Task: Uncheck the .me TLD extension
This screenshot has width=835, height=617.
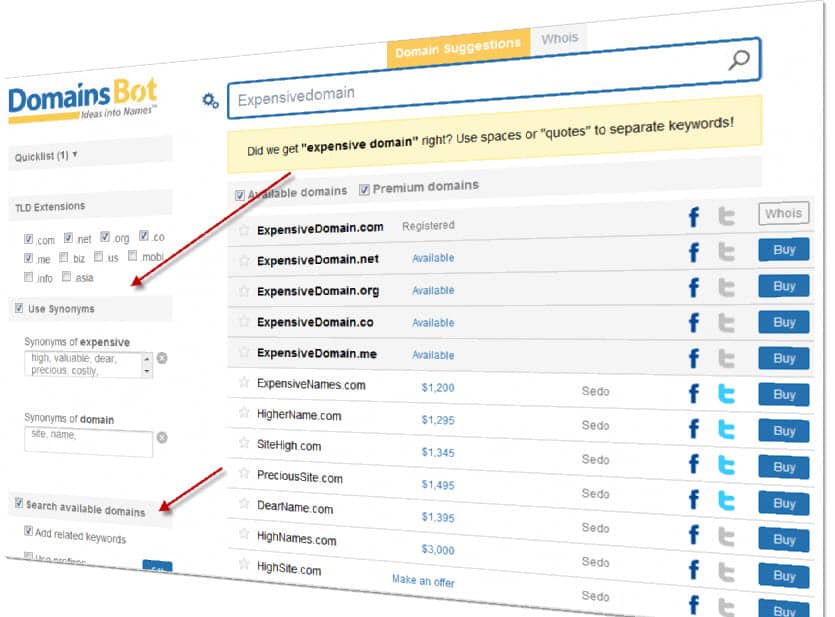Action: (28, 258)
